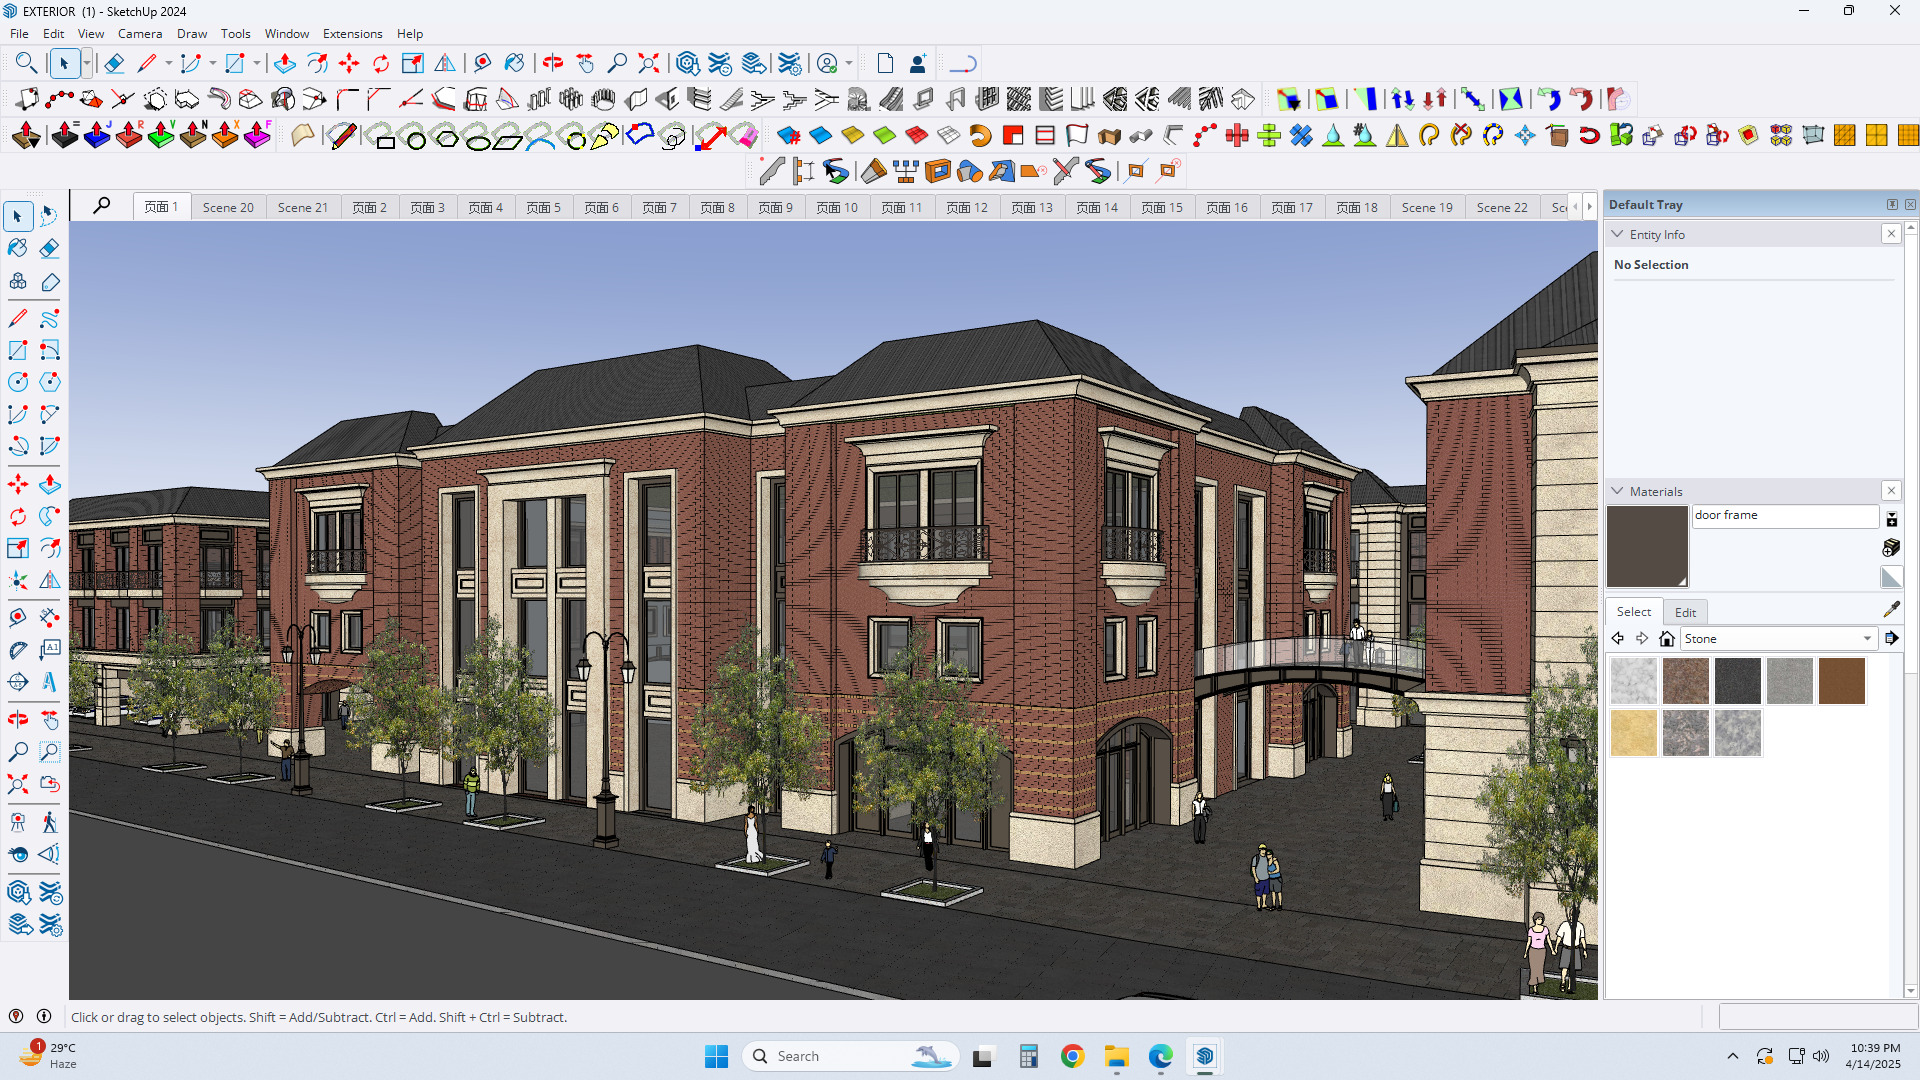Open the new document icon in top toolbar
Screen dimensions: 1920x1080
click(x=885, y=64)
